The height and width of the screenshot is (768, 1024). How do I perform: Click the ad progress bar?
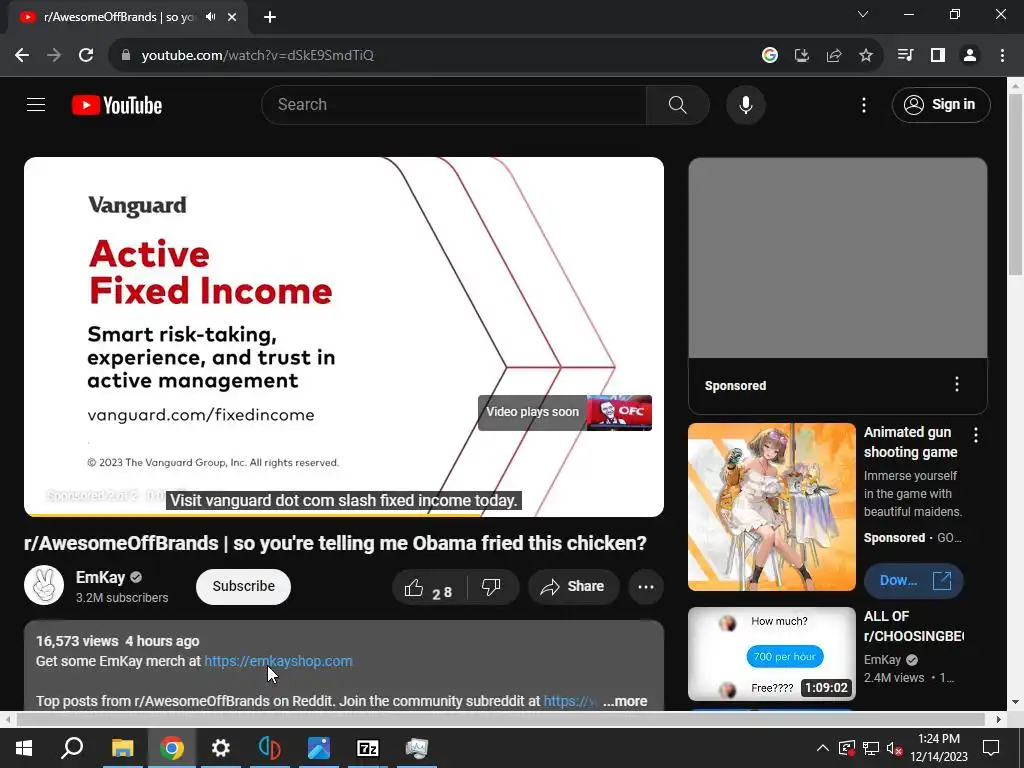tap(344, 515)
